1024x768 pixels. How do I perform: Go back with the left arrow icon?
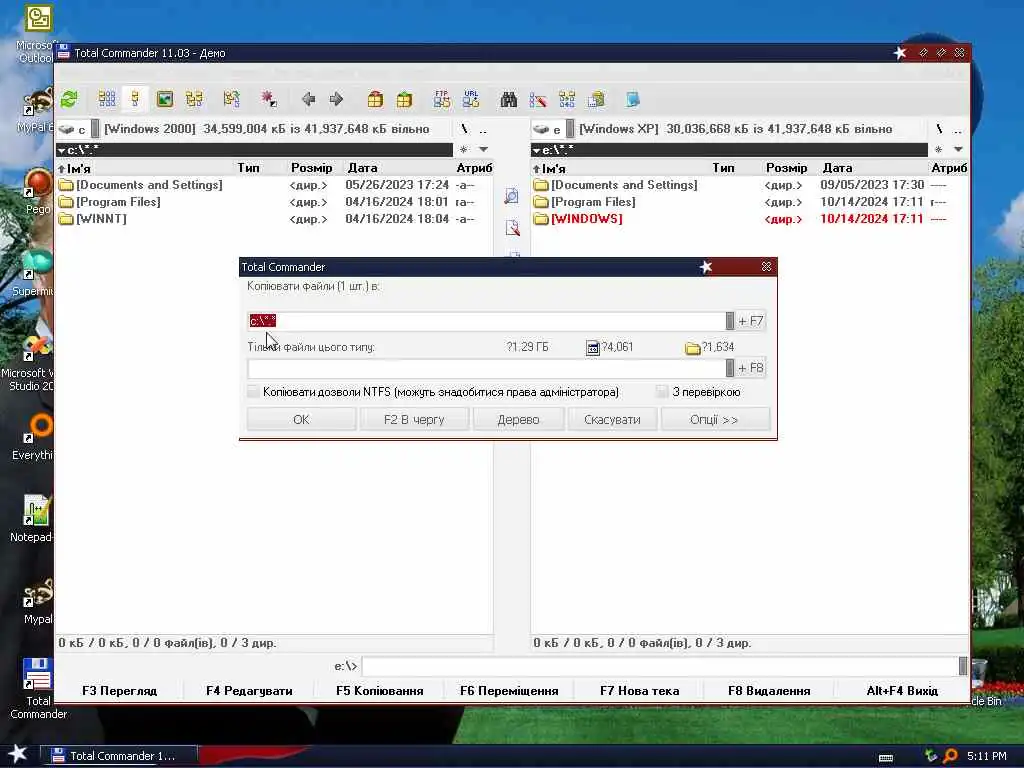tap(308, 99)
